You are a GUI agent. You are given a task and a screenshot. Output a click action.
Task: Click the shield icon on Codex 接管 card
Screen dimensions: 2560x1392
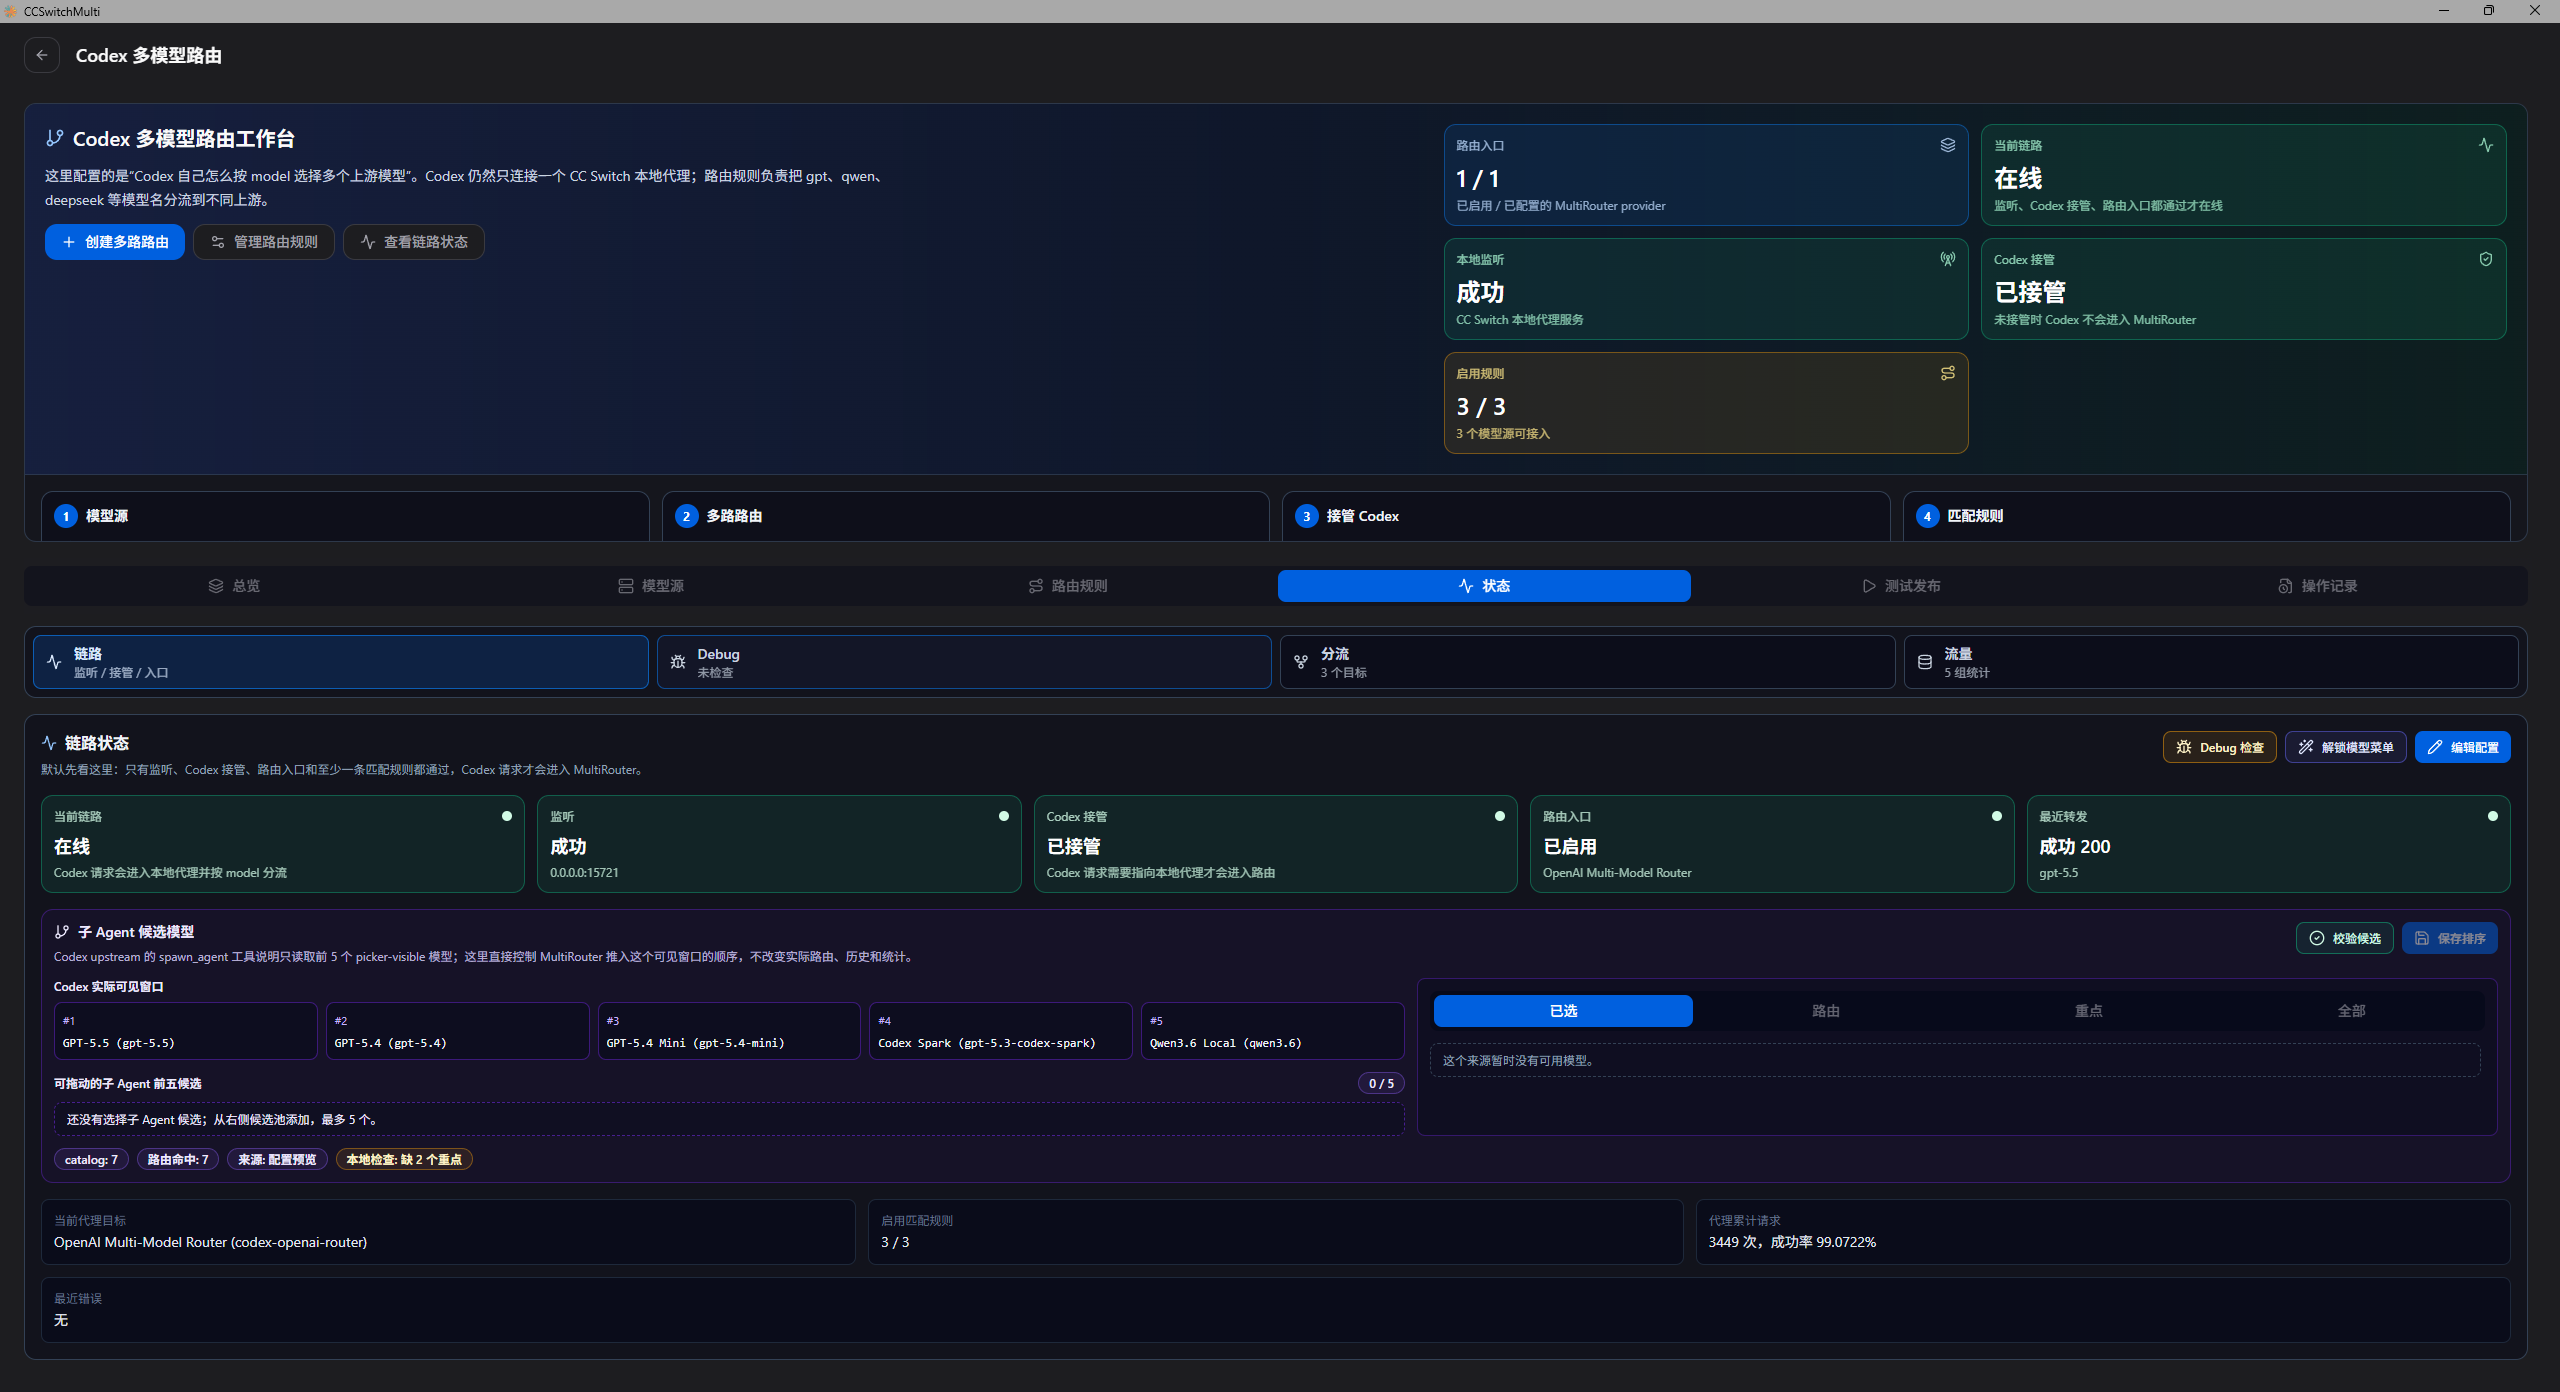(2486, 259)
